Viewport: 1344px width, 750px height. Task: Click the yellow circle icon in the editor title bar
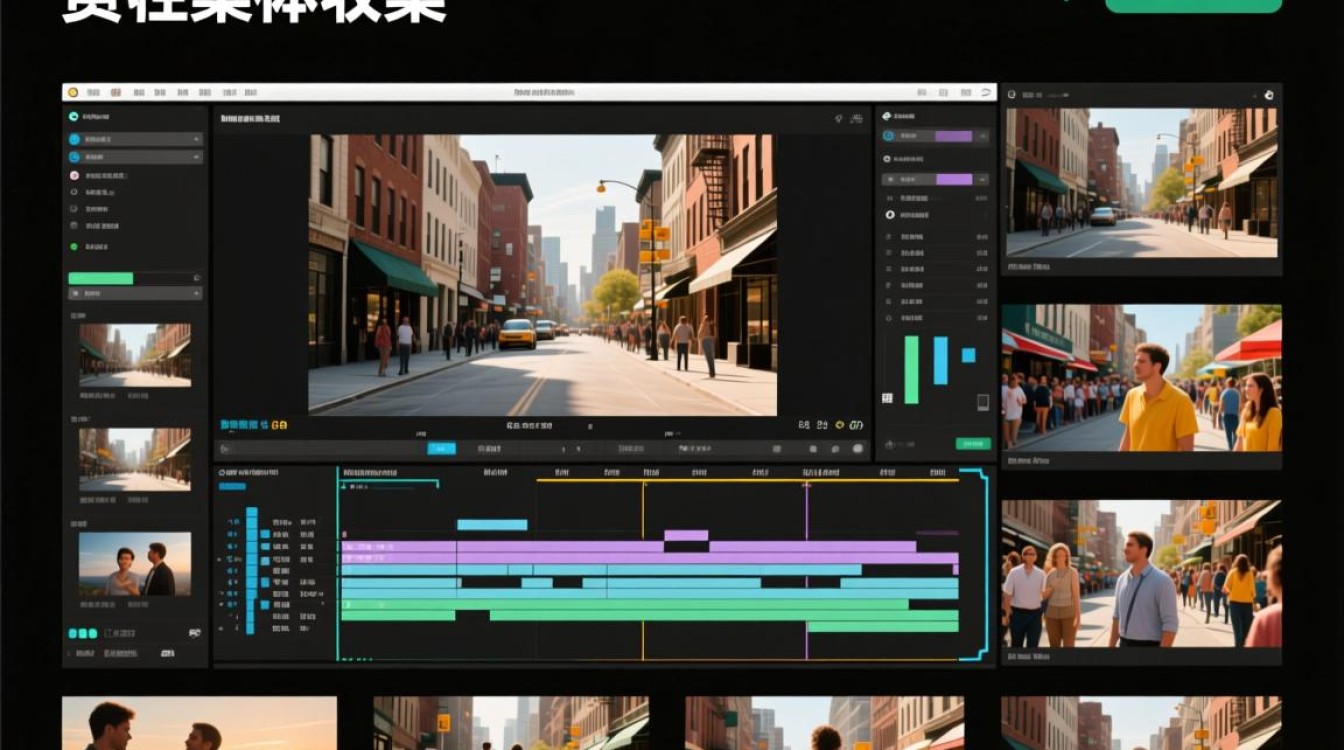(73, 92)
